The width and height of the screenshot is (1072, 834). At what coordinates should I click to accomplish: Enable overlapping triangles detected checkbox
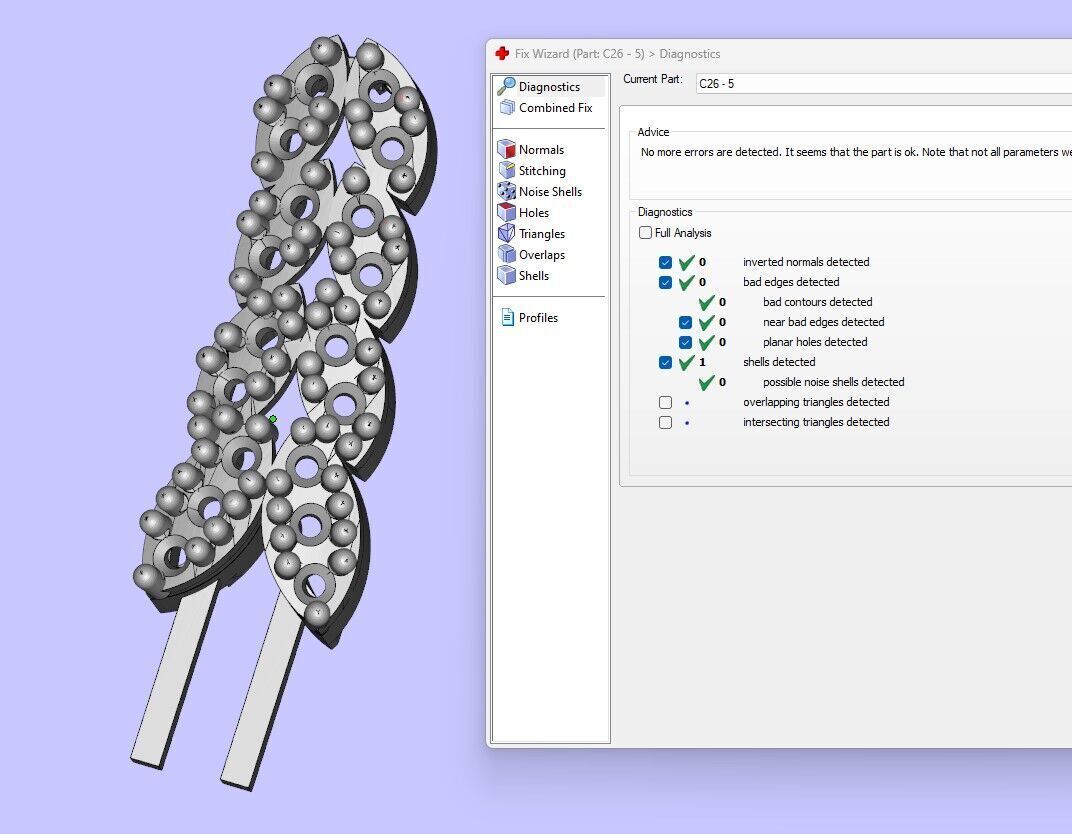click(x=665, y=403)
